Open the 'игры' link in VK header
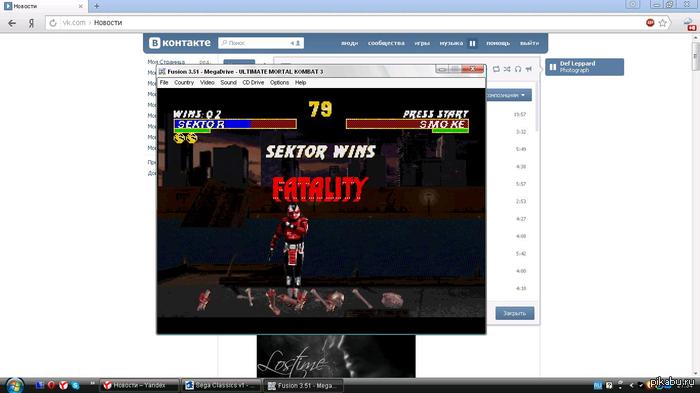 tap(422, 43)
